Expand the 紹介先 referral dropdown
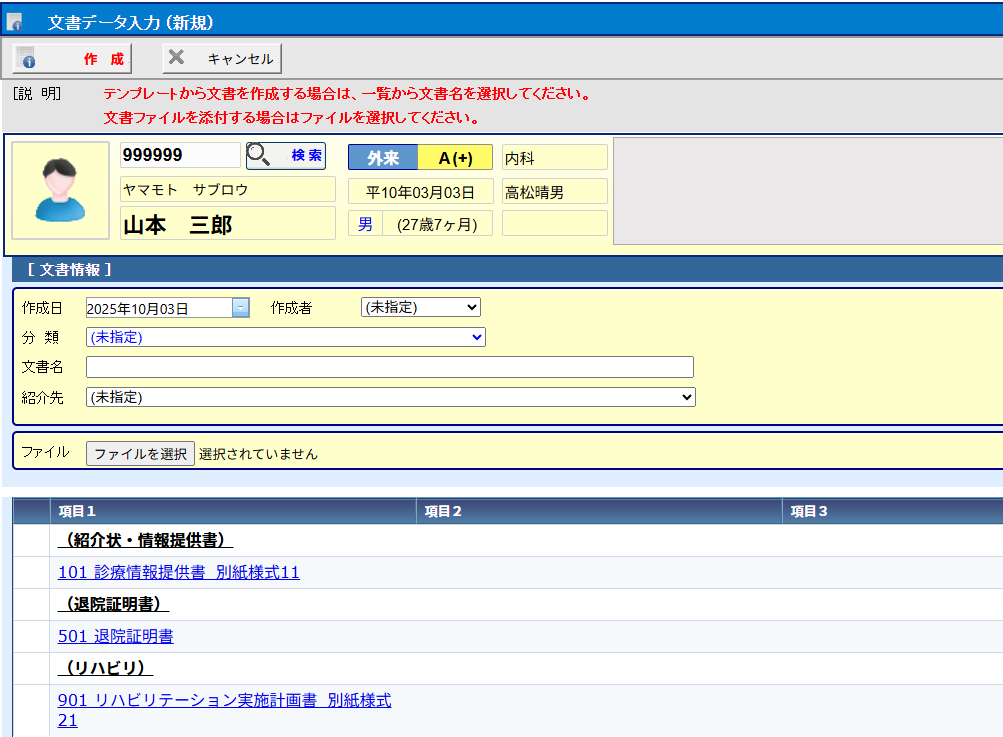1003x737 pixels. (x=390, y=397)
